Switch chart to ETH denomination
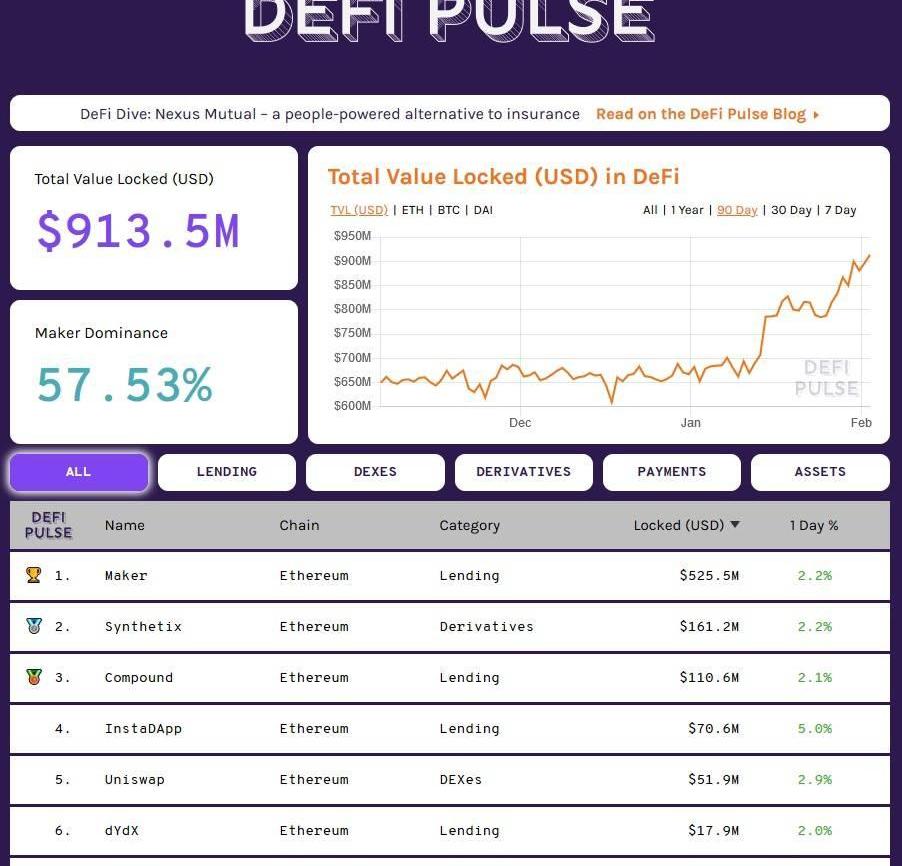 click(x=412, y=210)
